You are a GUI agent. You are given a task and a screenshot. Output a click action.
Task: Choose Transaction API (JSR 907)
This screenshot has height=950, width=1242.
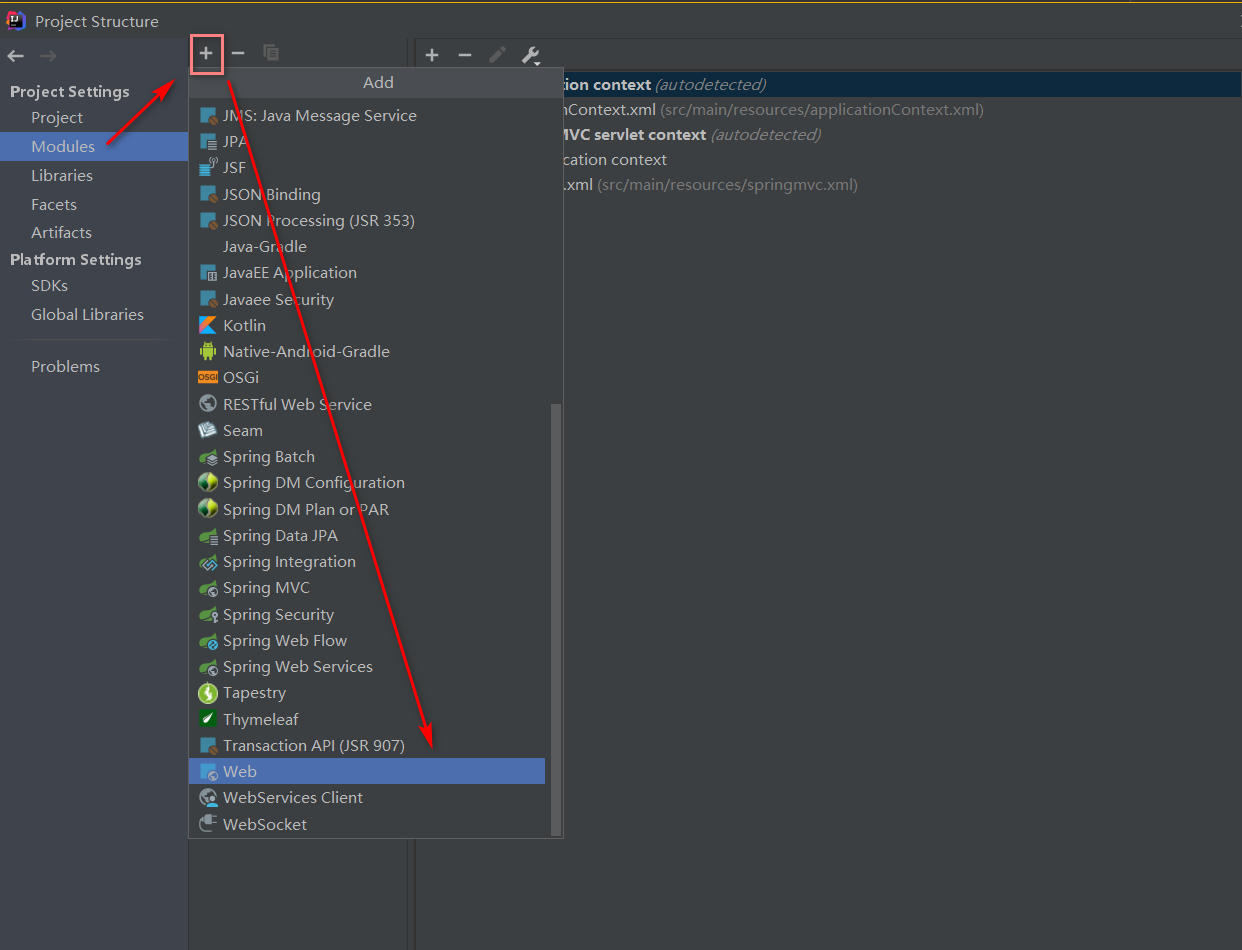368,745
